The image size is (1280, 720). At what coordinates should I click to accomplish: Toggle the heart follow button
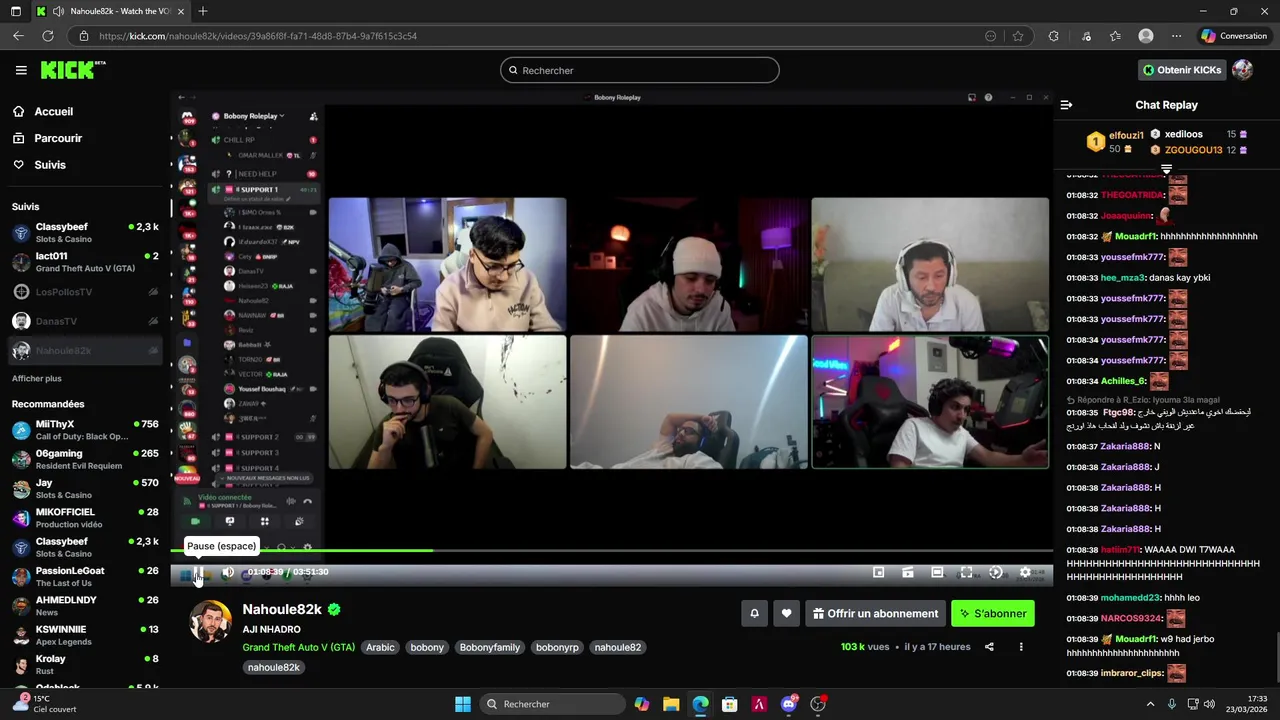click(x=787, y=614)
